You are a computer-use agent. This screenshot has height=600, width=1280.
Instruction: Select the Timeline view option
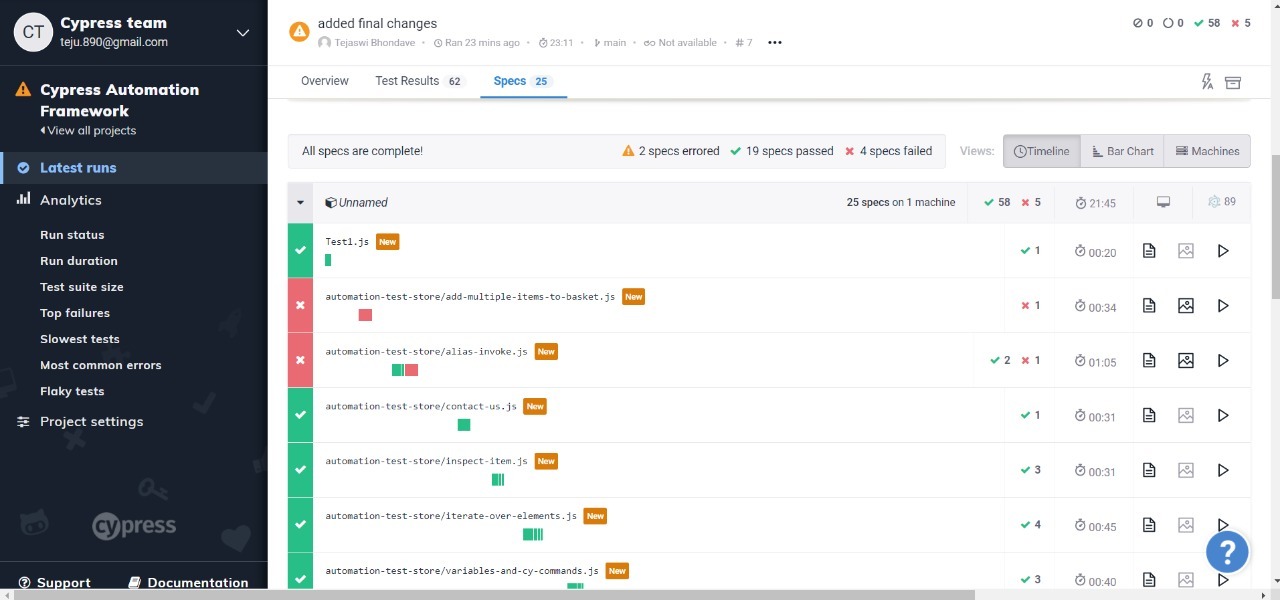click(x=1041, y=150)
